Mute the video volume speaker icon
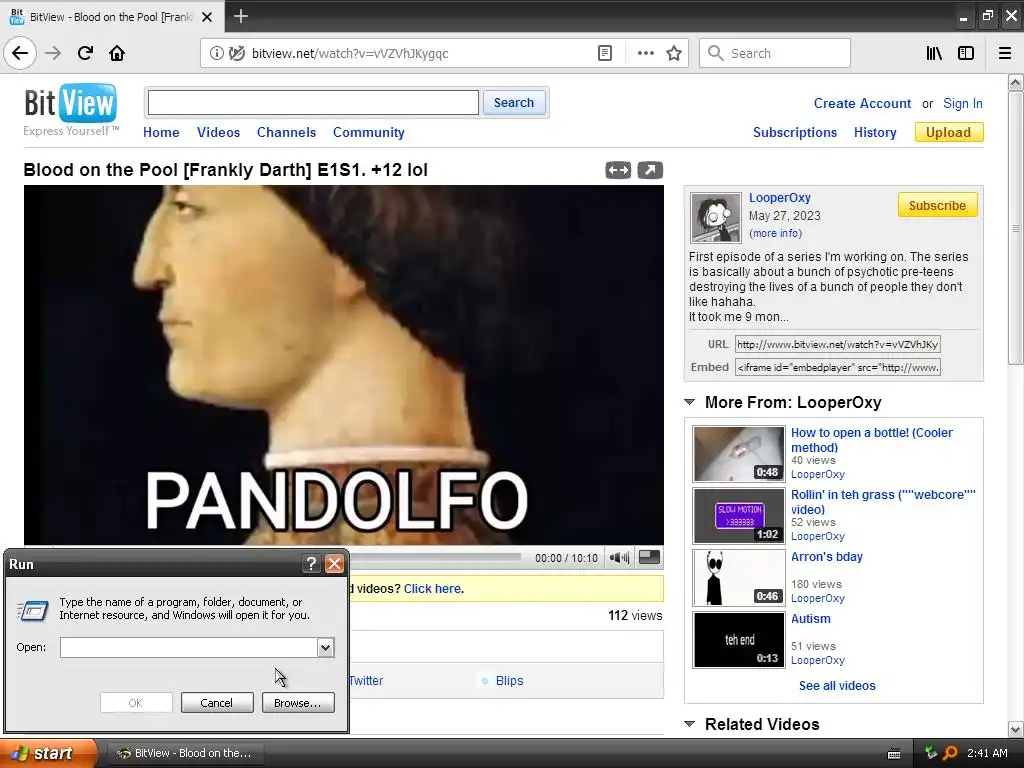This screenshot has height=768, width=1024. (x=619, y=558)
